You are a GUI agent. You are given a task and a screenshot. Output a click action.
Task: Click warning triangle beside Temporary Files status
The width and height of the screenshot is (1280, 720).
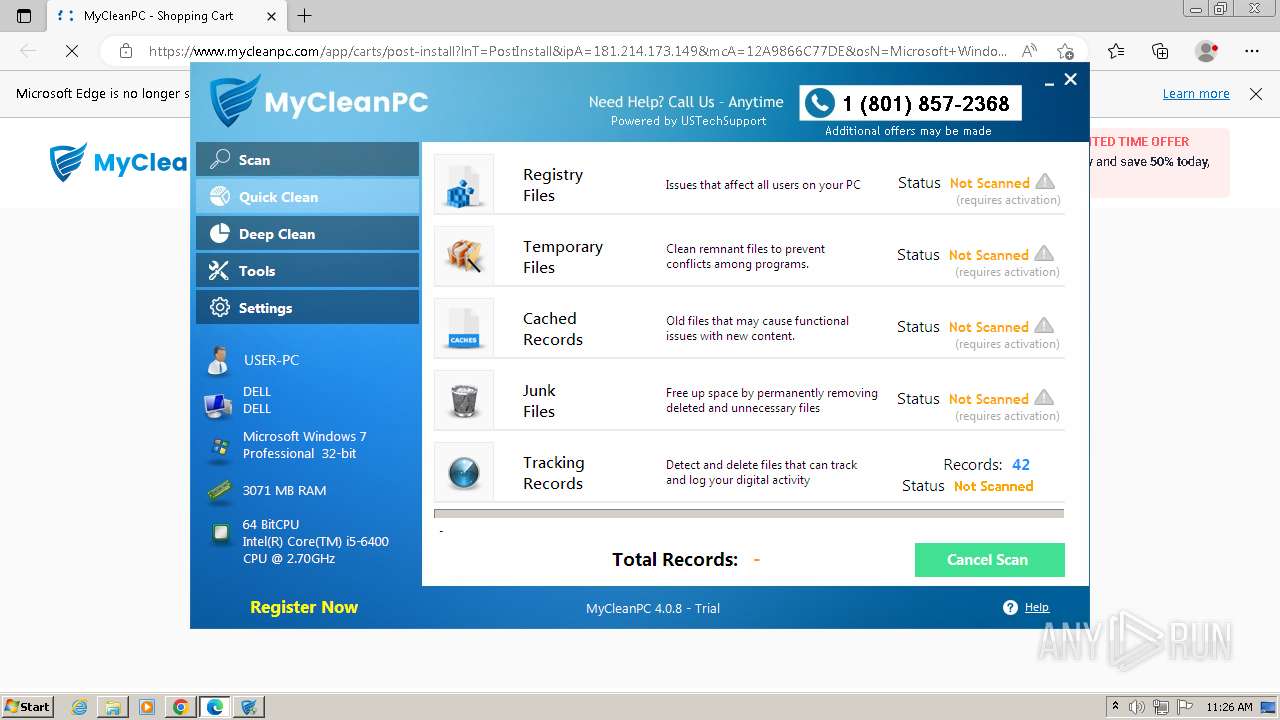[1044, 253]
